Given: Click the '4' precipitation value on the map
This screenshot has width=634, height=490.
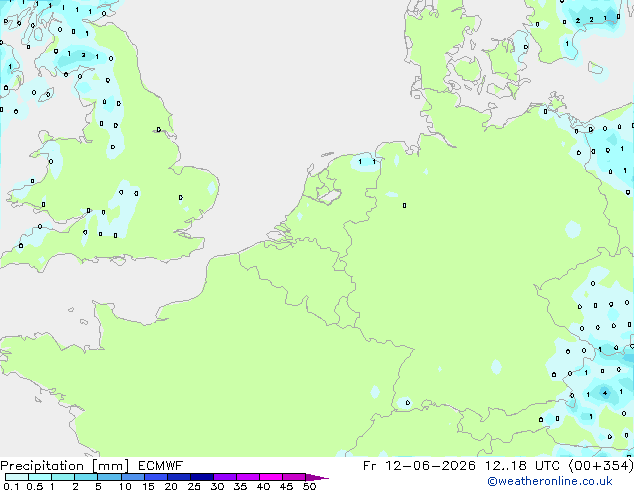Looking at the screenshot, I should pos(605,393).
